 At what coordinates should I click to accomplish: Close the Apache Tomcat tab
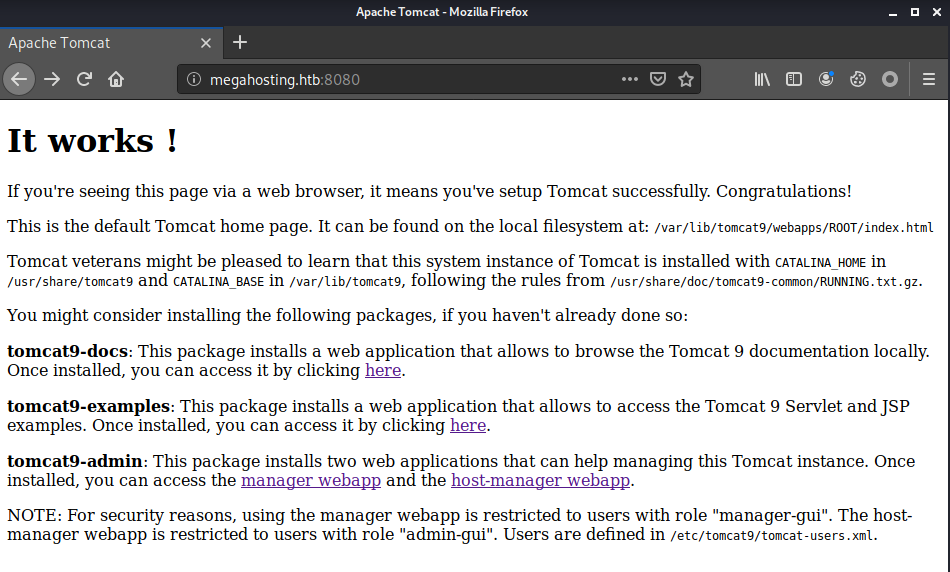[206, 43]
